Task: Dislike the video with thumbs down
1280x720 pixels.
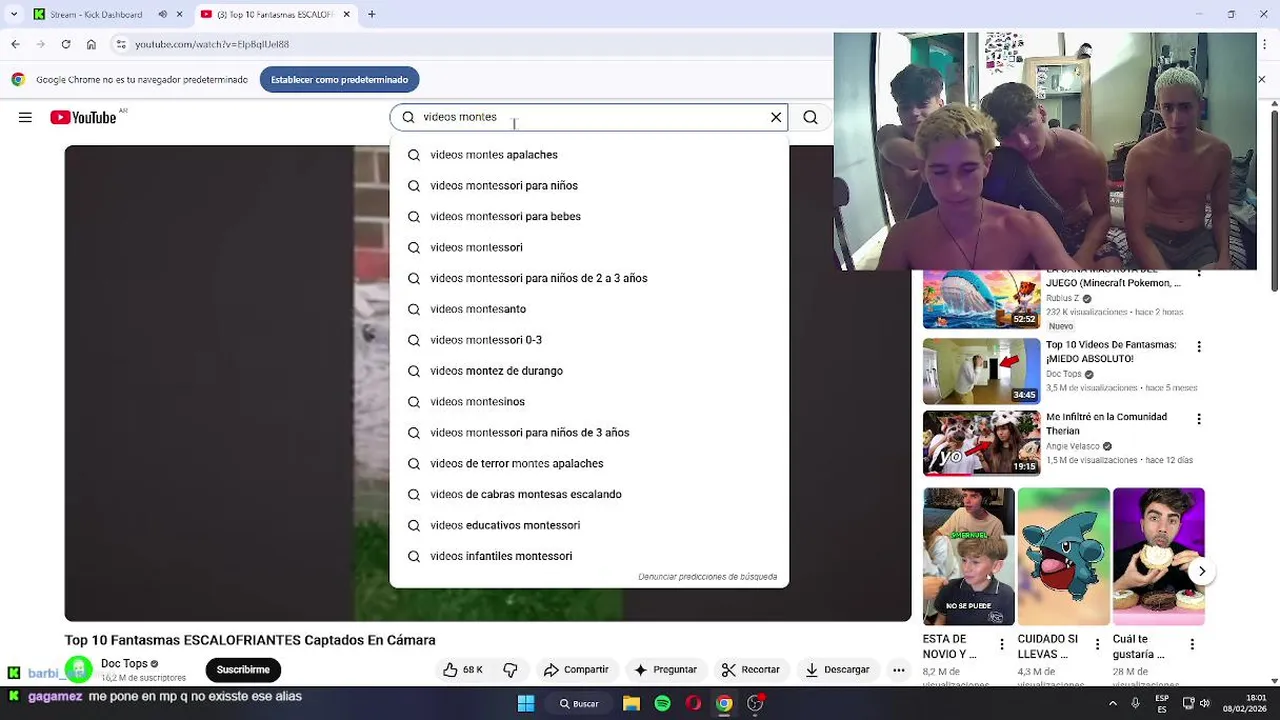Action: (510, 670)
